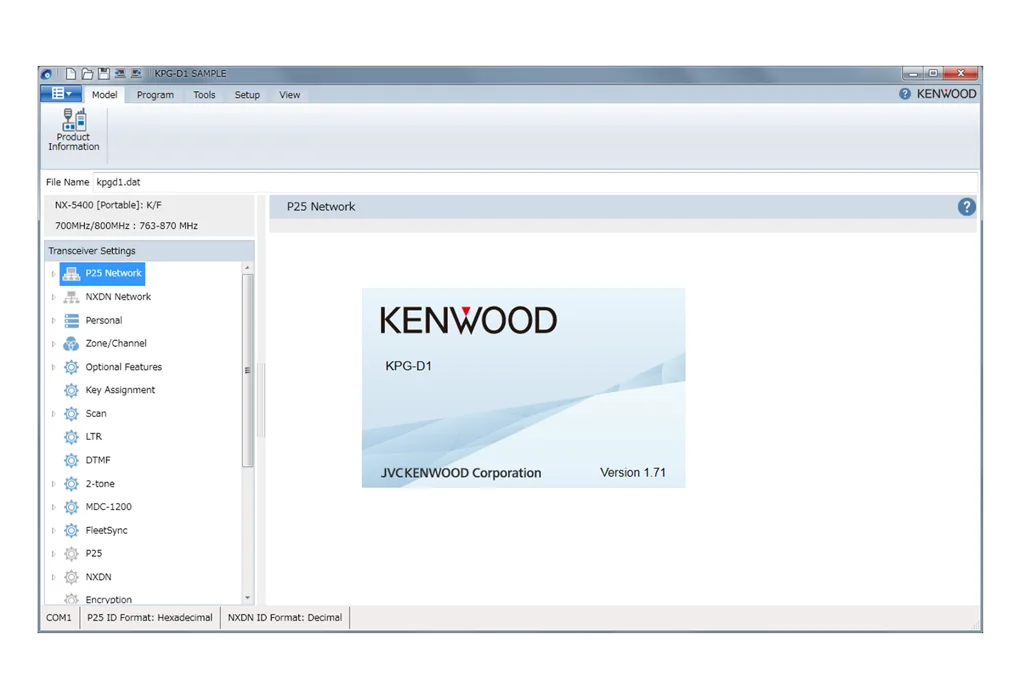Click the 700MHz/800MHz : 763-870 MHz text
The image size is (1020, 700).
tap(126, 226)
